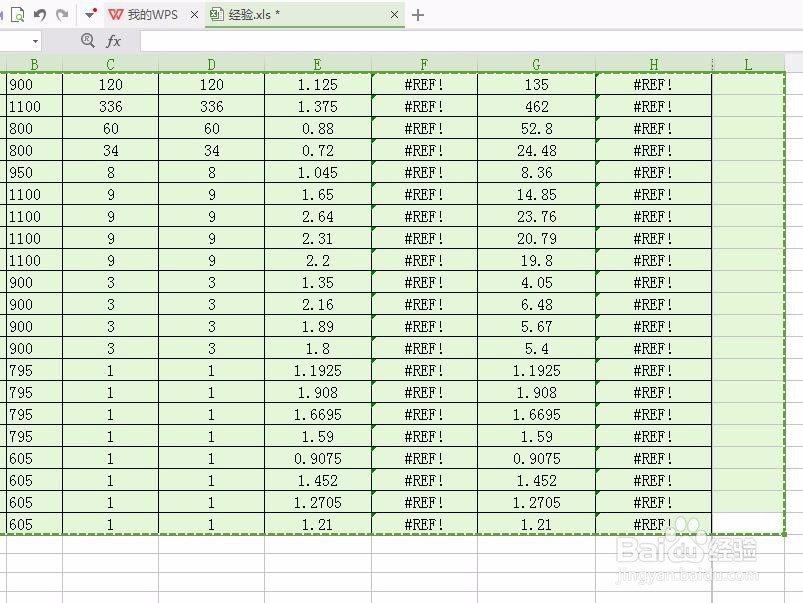Click column E cell with value 0.88
Viewport: 803px width, 603px height.
[x=318, y=129]
